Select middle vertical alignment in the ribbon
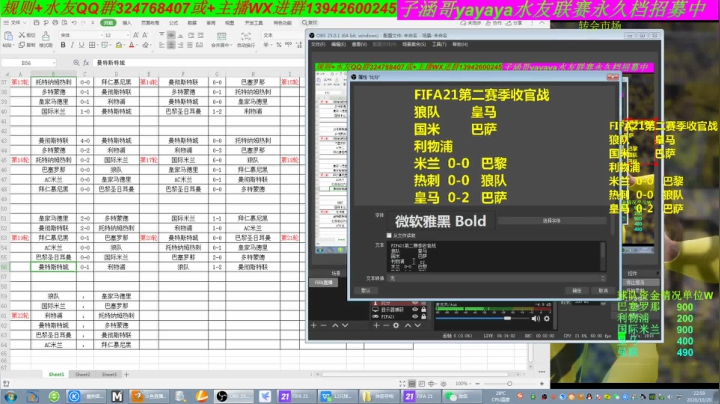The image size is (720, 404). click(x=171, y=35)
